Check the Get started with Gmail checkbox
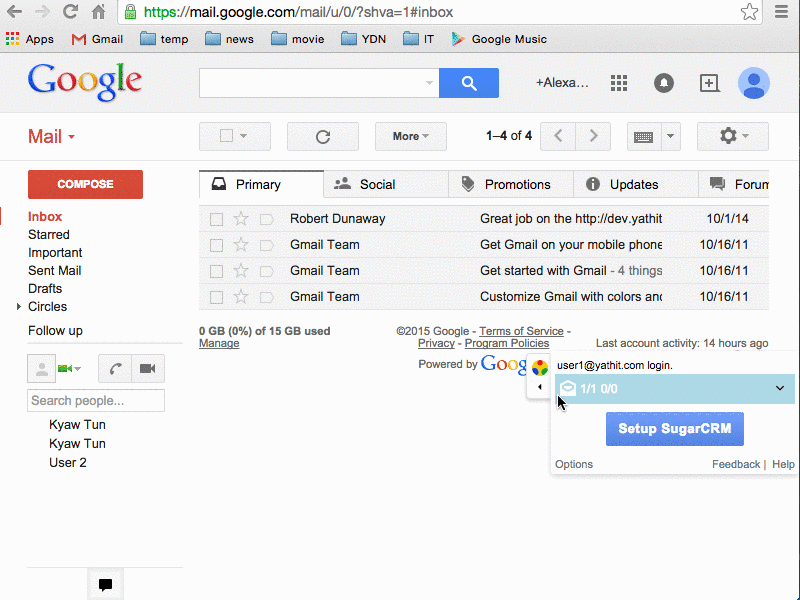 (216, 271)
